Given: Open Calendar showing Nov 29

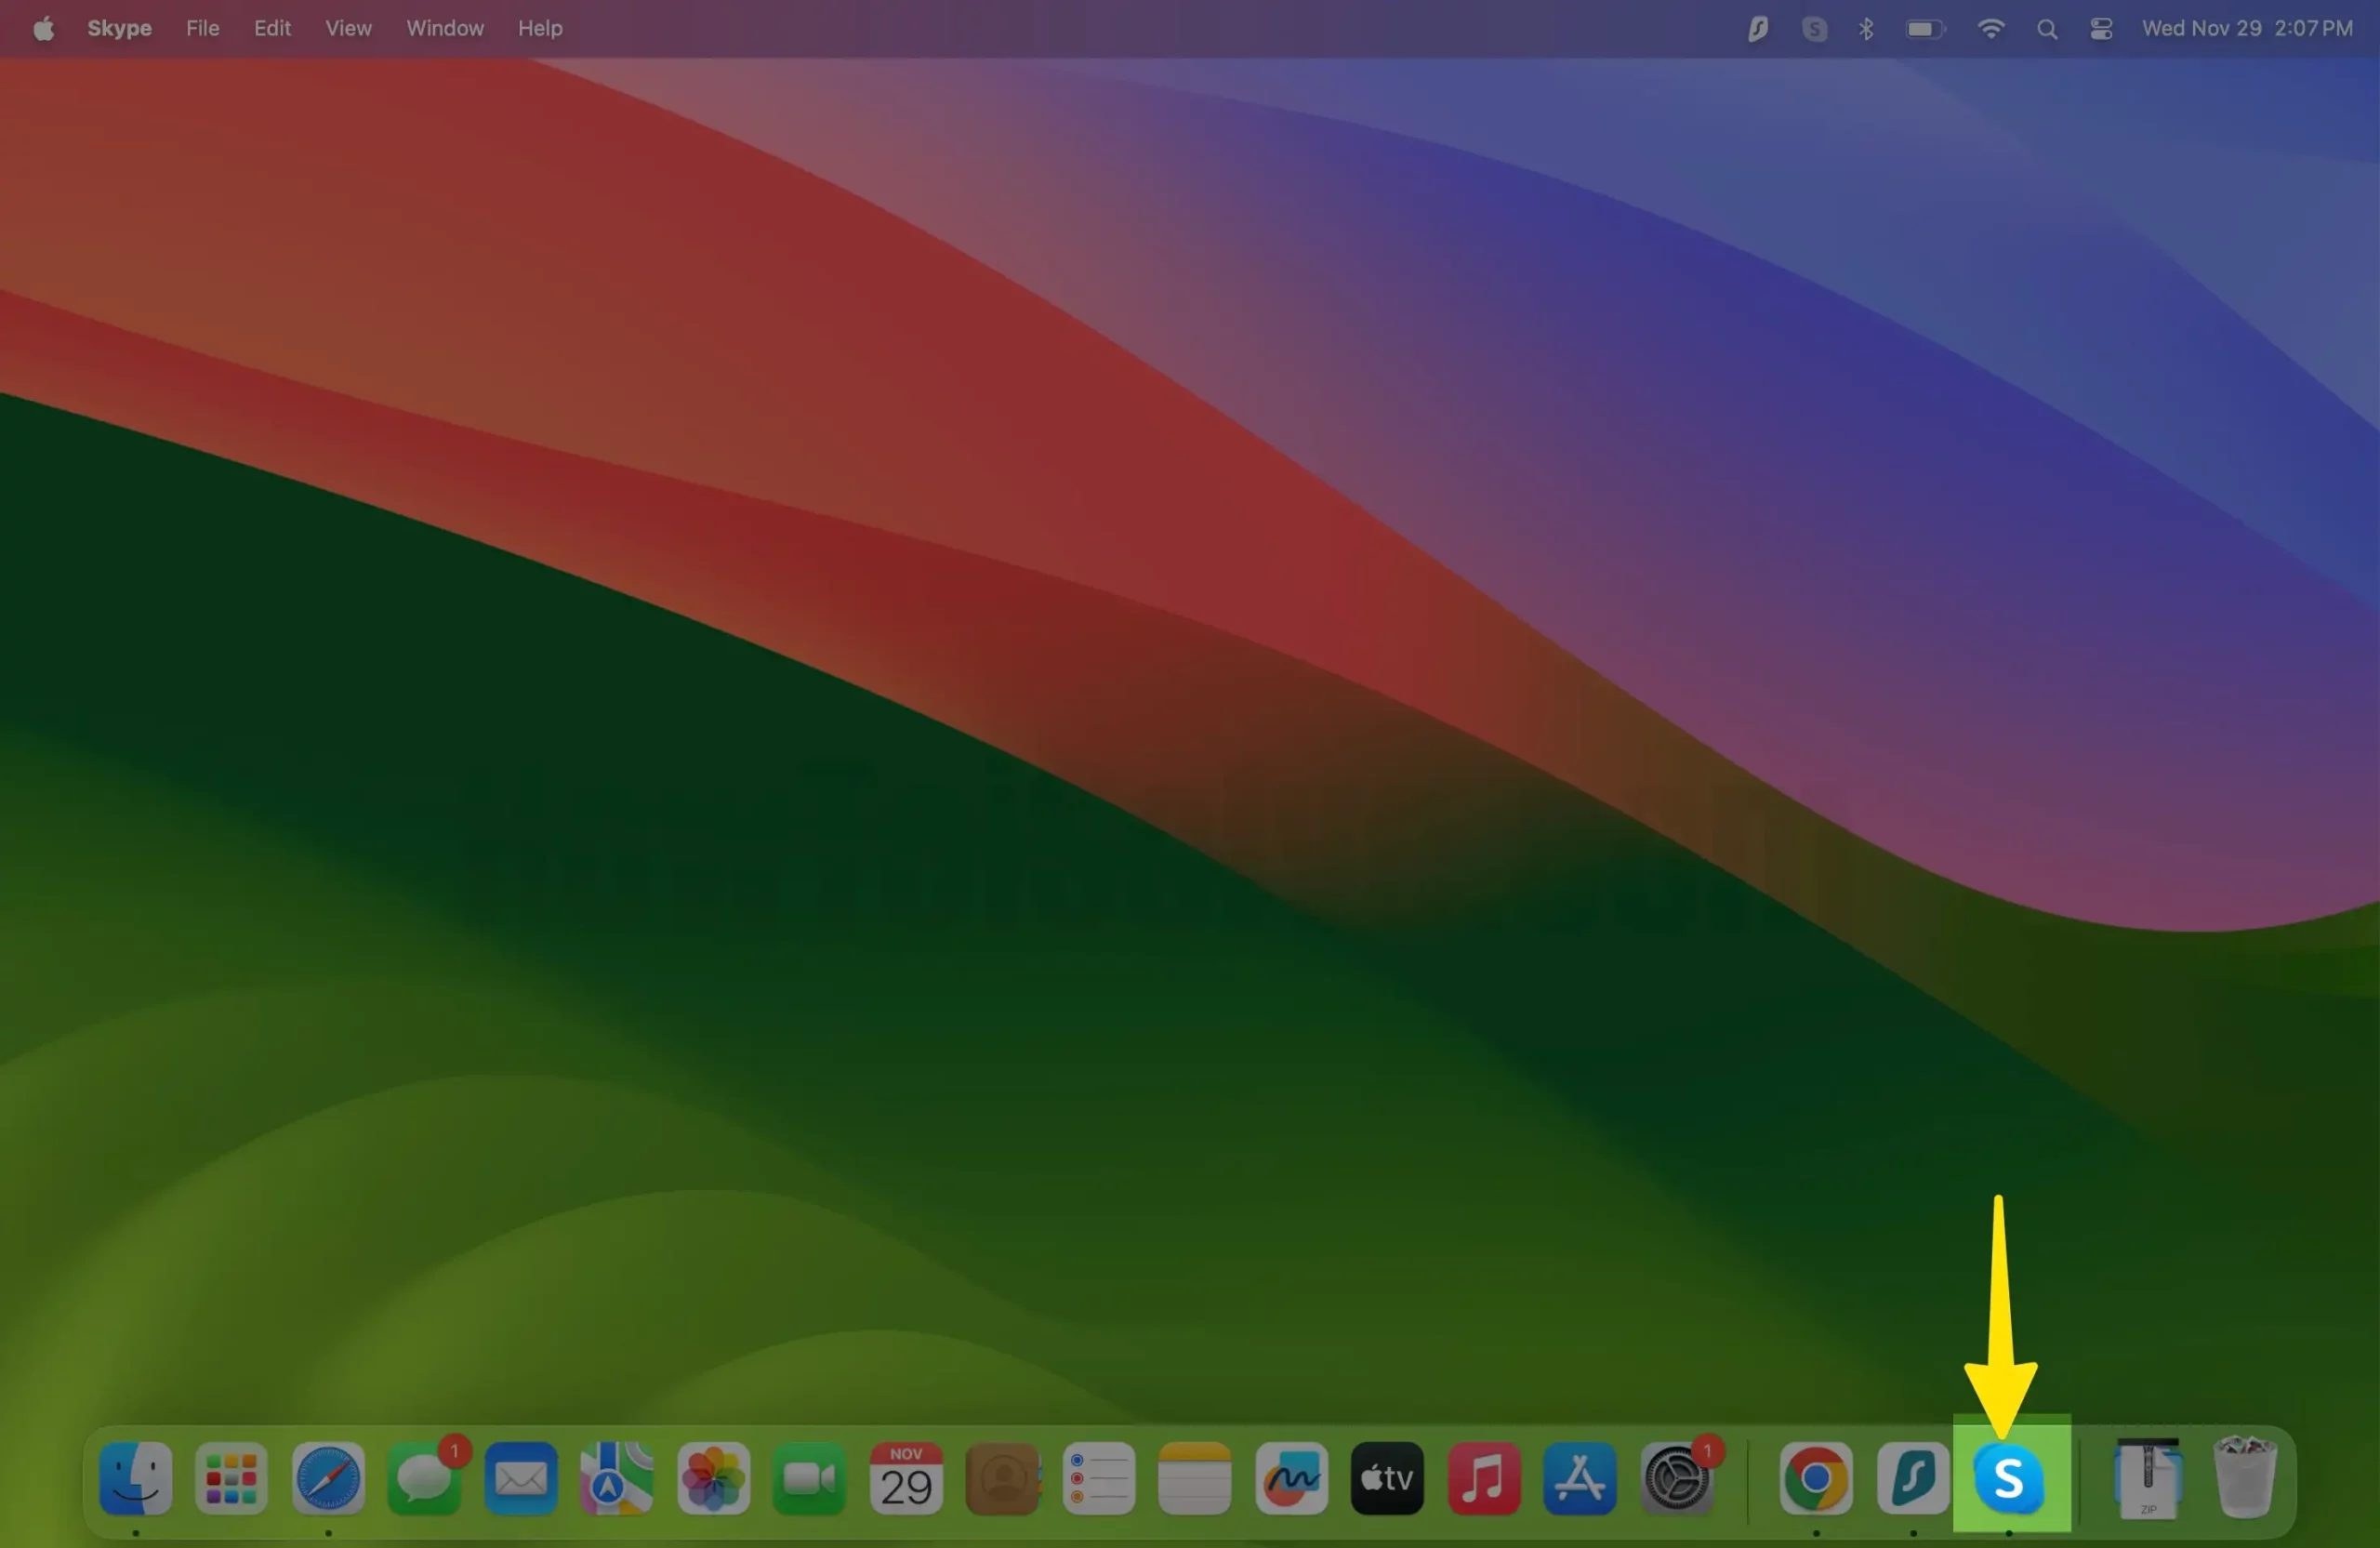Looking at the screenshot, I should coord(906,1478).
